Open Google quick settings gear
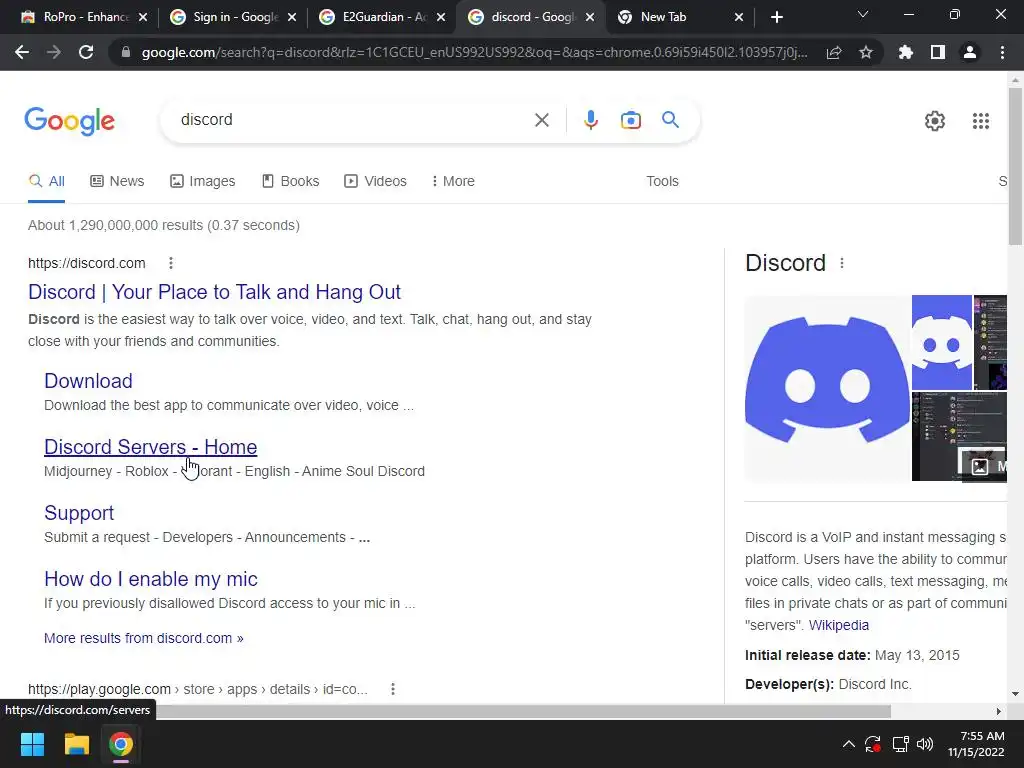This screenshot has height=768, width=1024. pyautogui.click(x=935, y=121)
